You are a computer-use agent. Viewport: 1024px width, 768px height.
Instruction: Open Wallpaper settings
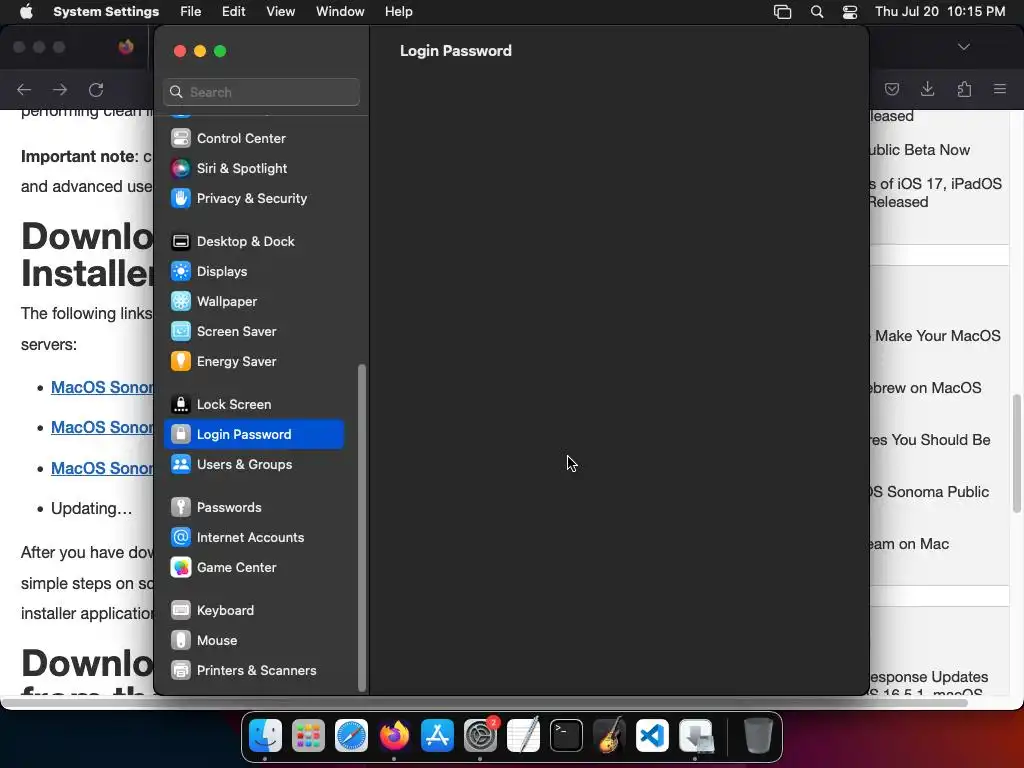tap(253, 302)
